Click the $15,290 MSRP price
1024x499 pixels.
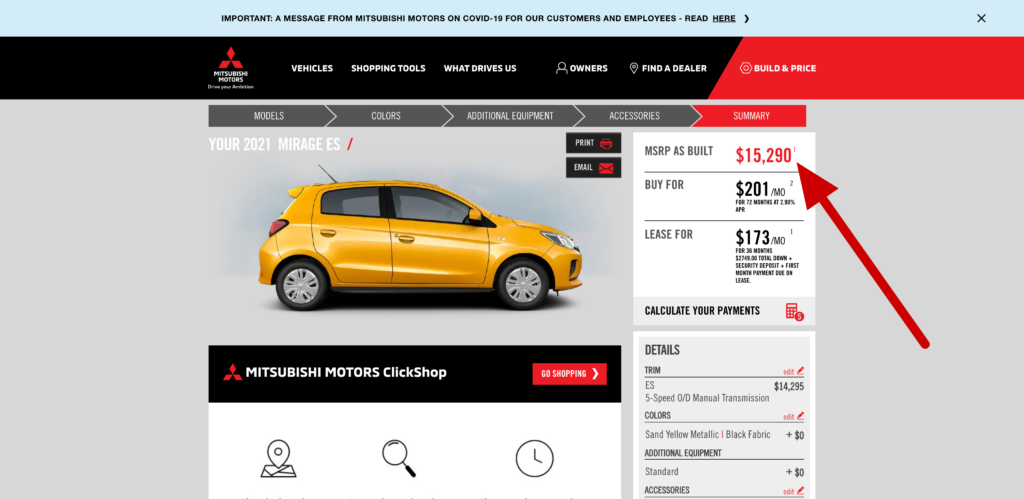[x=763, y=155]
